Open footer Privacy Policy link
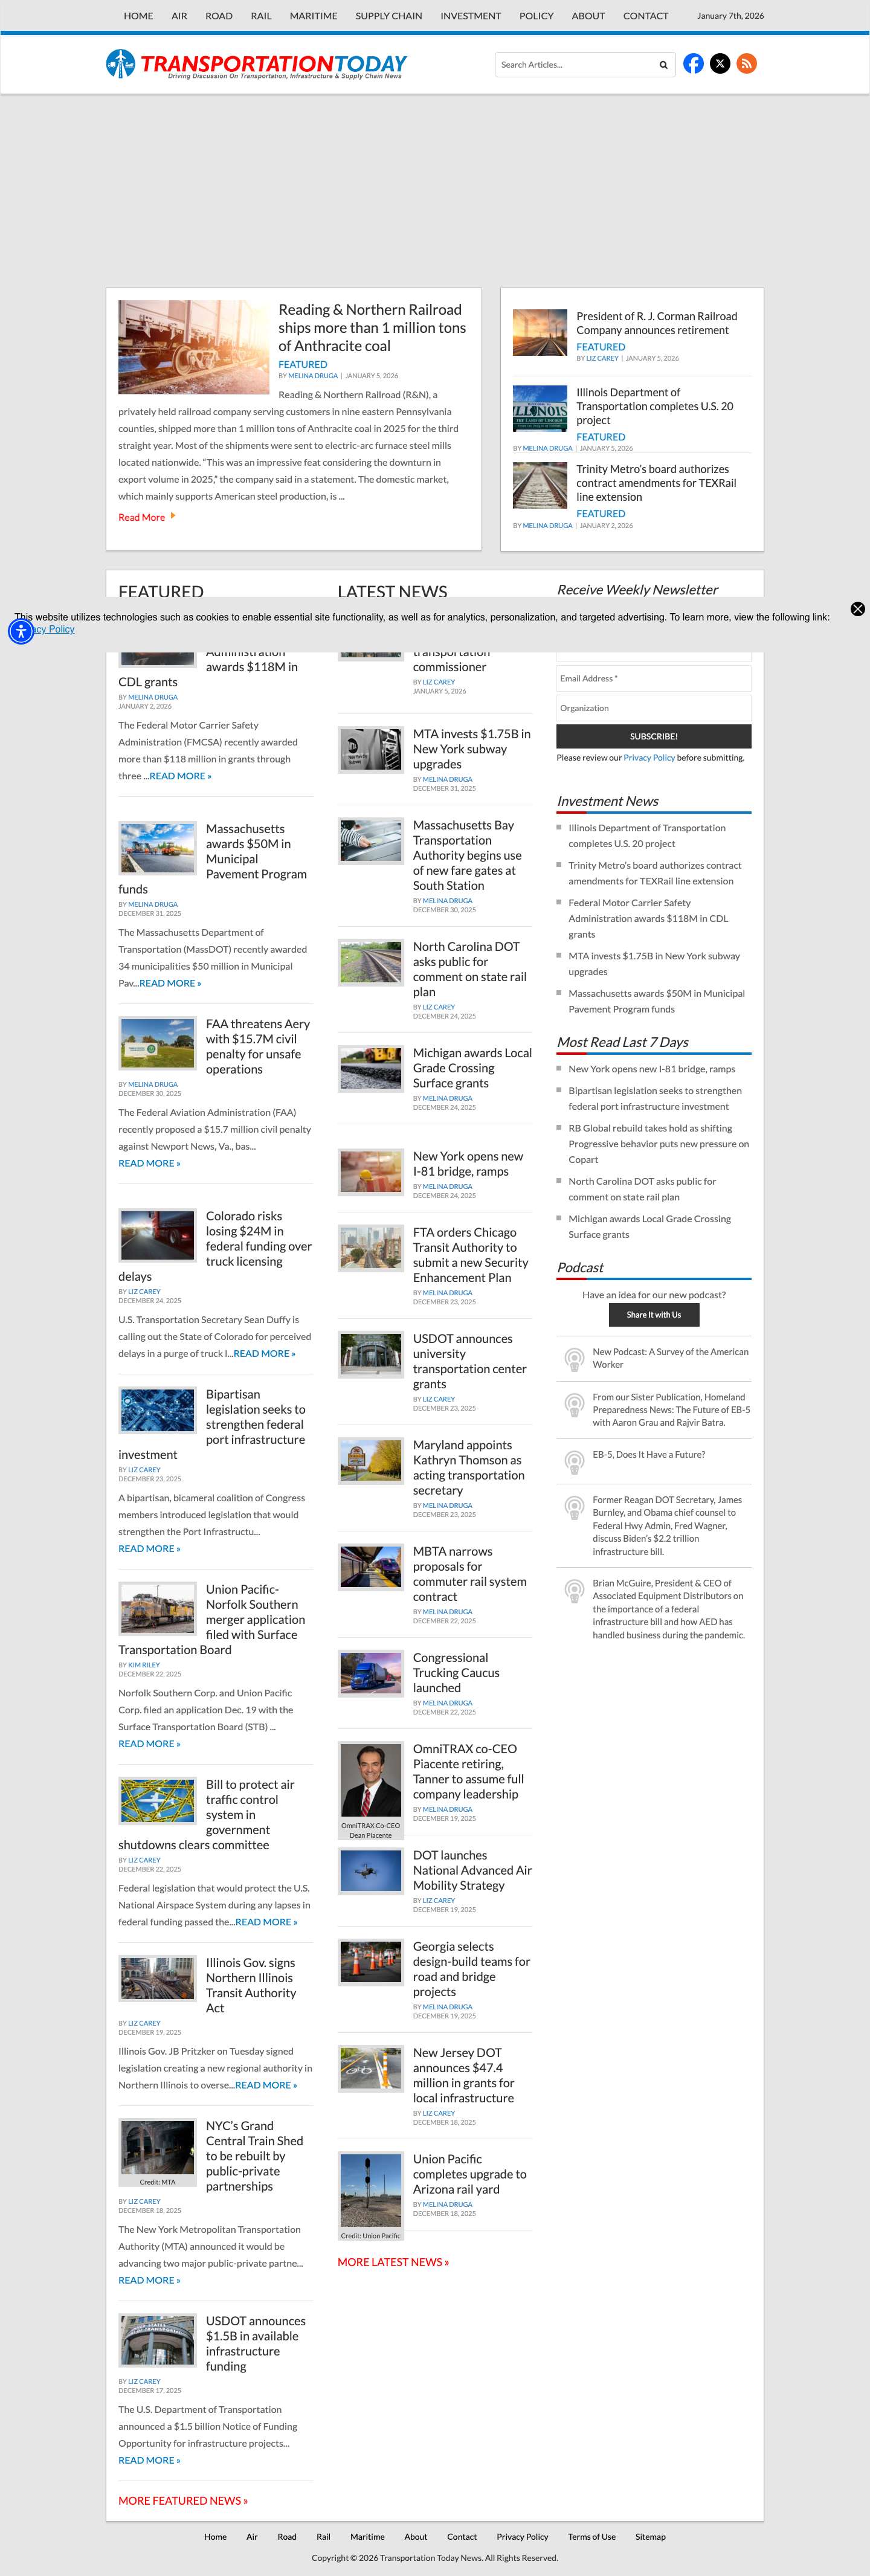Viewport: 870px width, 2576px height. [522, 2536]
